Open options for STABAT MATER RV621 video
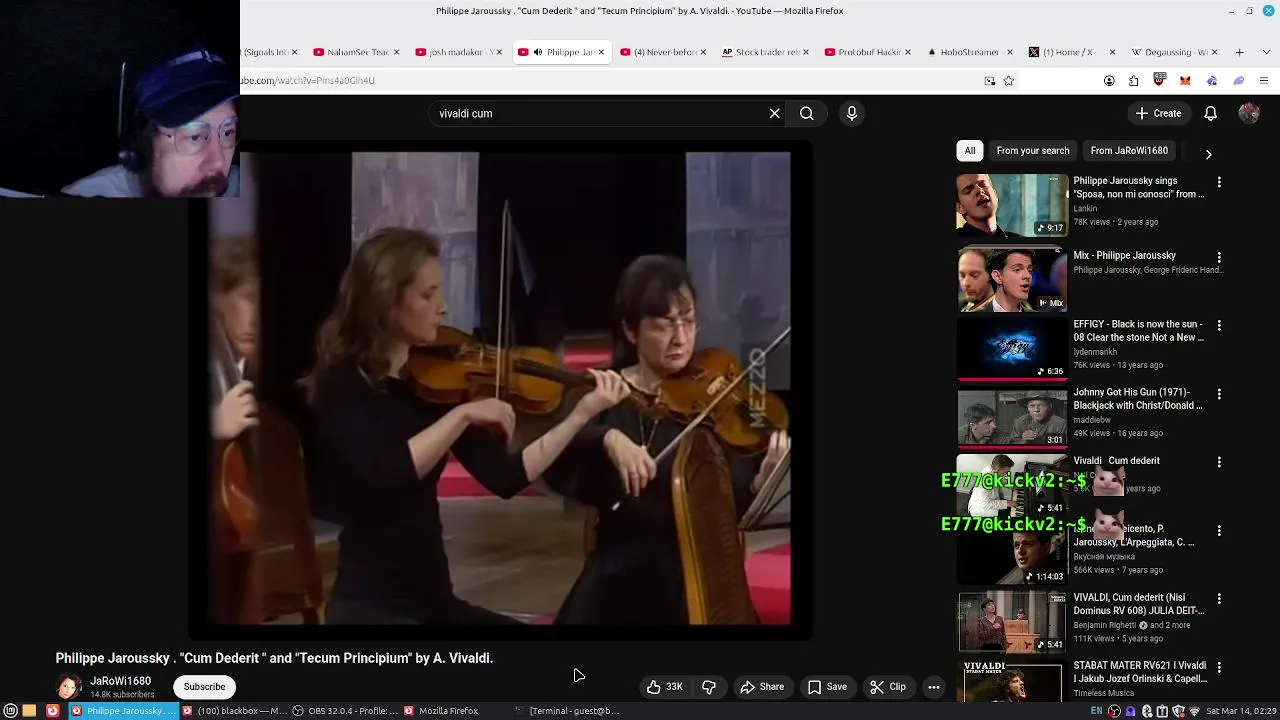This screenshot has width=1280, height=720. [1219, 666]
